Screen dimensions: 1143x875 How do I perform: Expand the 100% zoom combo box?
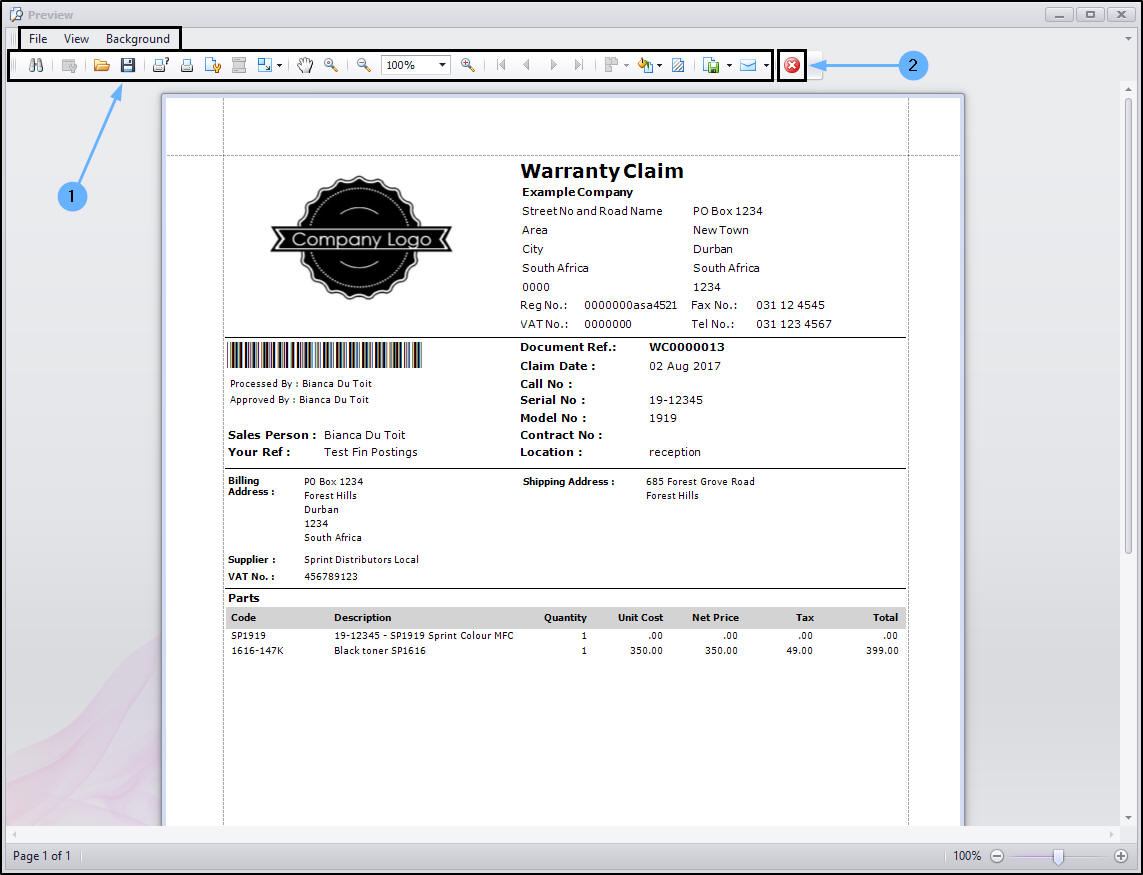click(442, 65)
